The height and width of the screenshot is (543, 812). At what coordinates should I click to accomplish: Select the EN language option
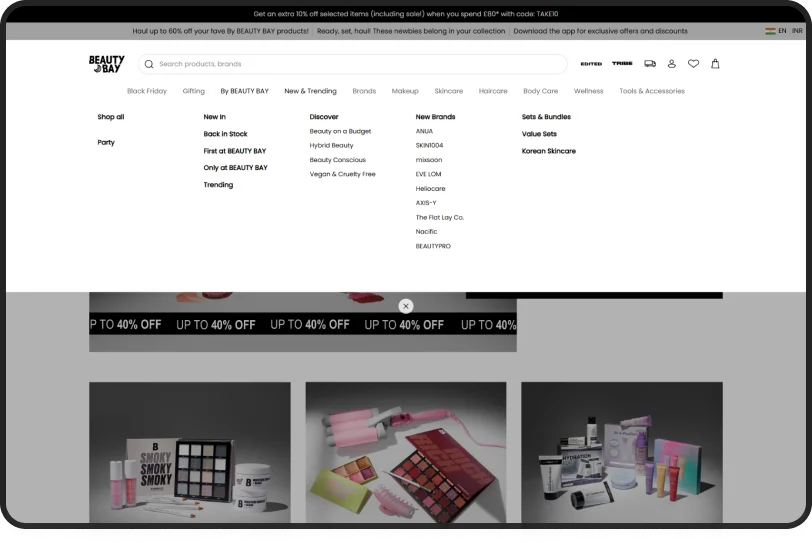(x=782, y=31)
